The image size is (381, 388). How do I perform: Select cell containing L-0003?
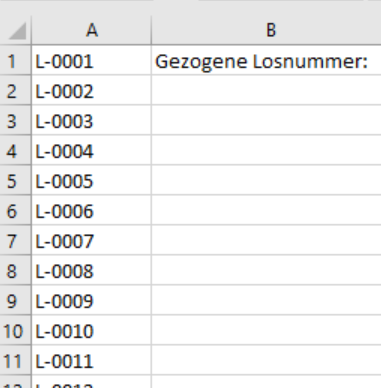[x=92, y=120]
